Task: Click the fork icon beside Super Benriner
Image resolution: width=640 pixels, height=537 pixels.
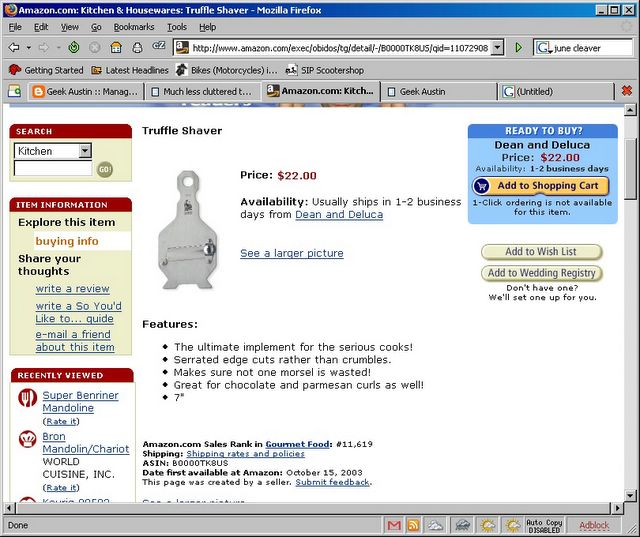Action: click(27, 398)
